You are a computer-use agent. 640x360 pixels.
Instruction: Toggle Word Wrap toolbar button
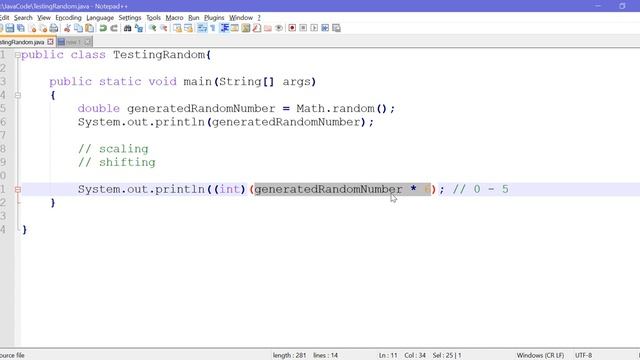coord(202,28)
